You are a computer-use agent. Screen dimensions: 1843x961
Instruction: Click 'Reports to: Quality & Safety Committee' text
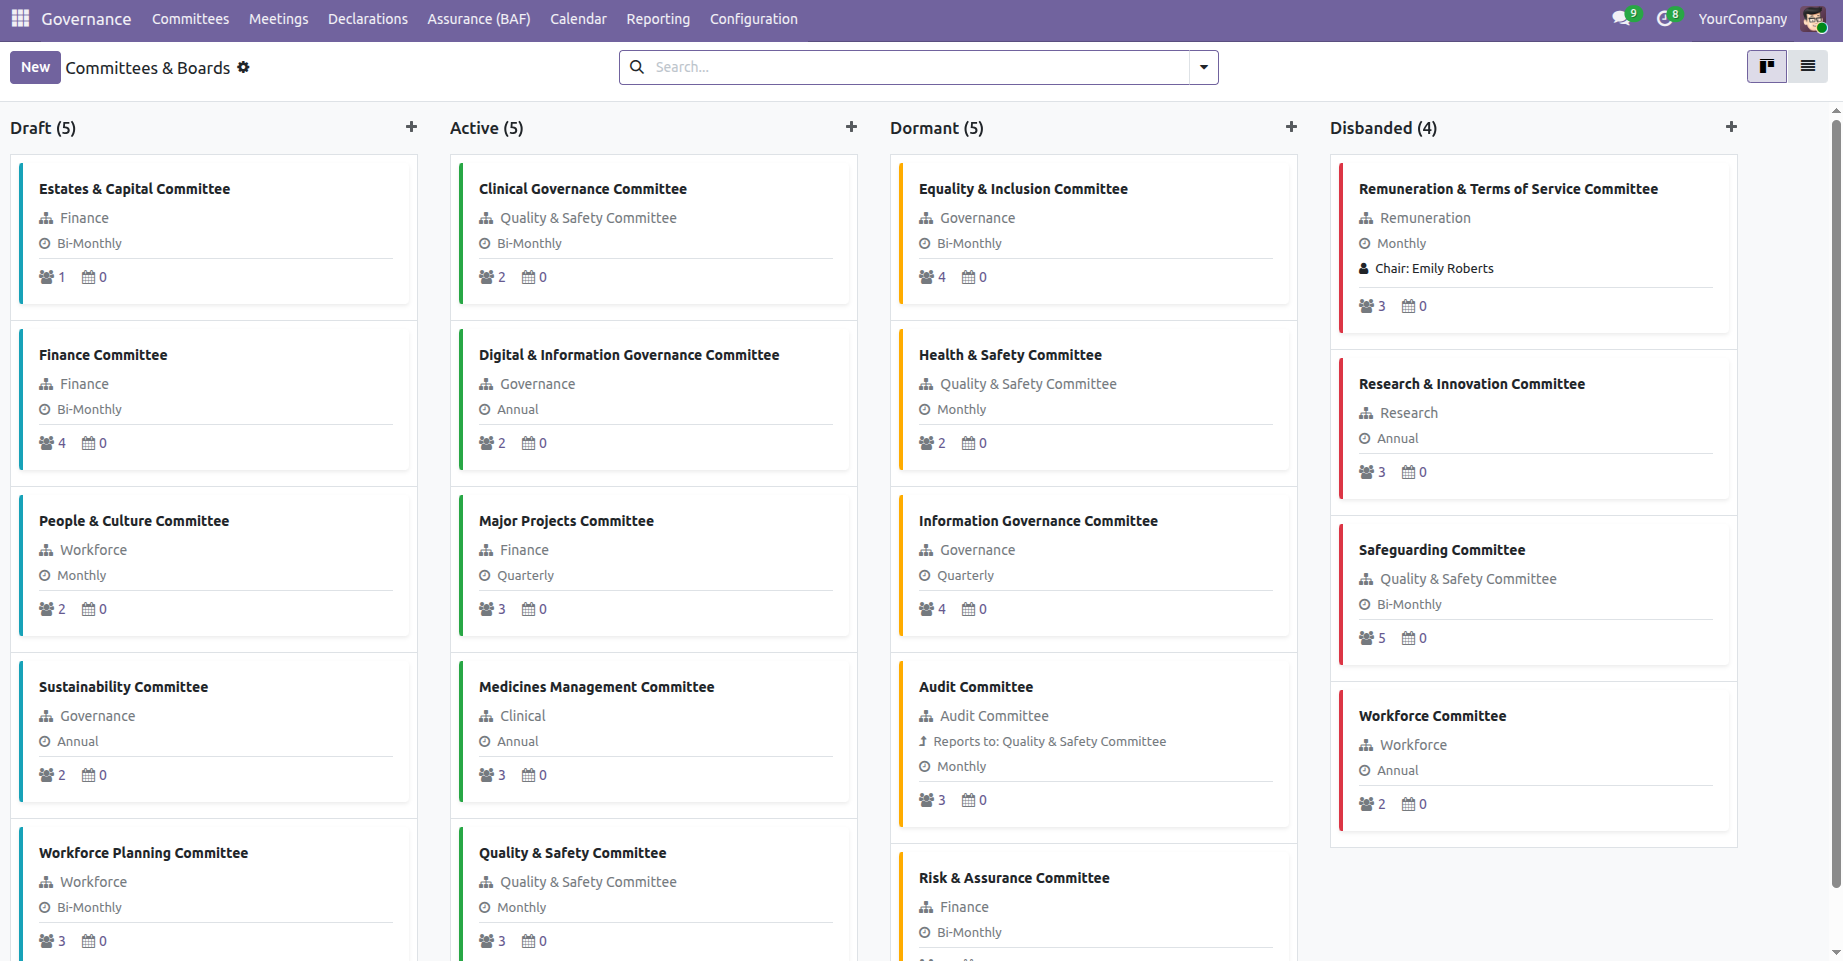1049,741
